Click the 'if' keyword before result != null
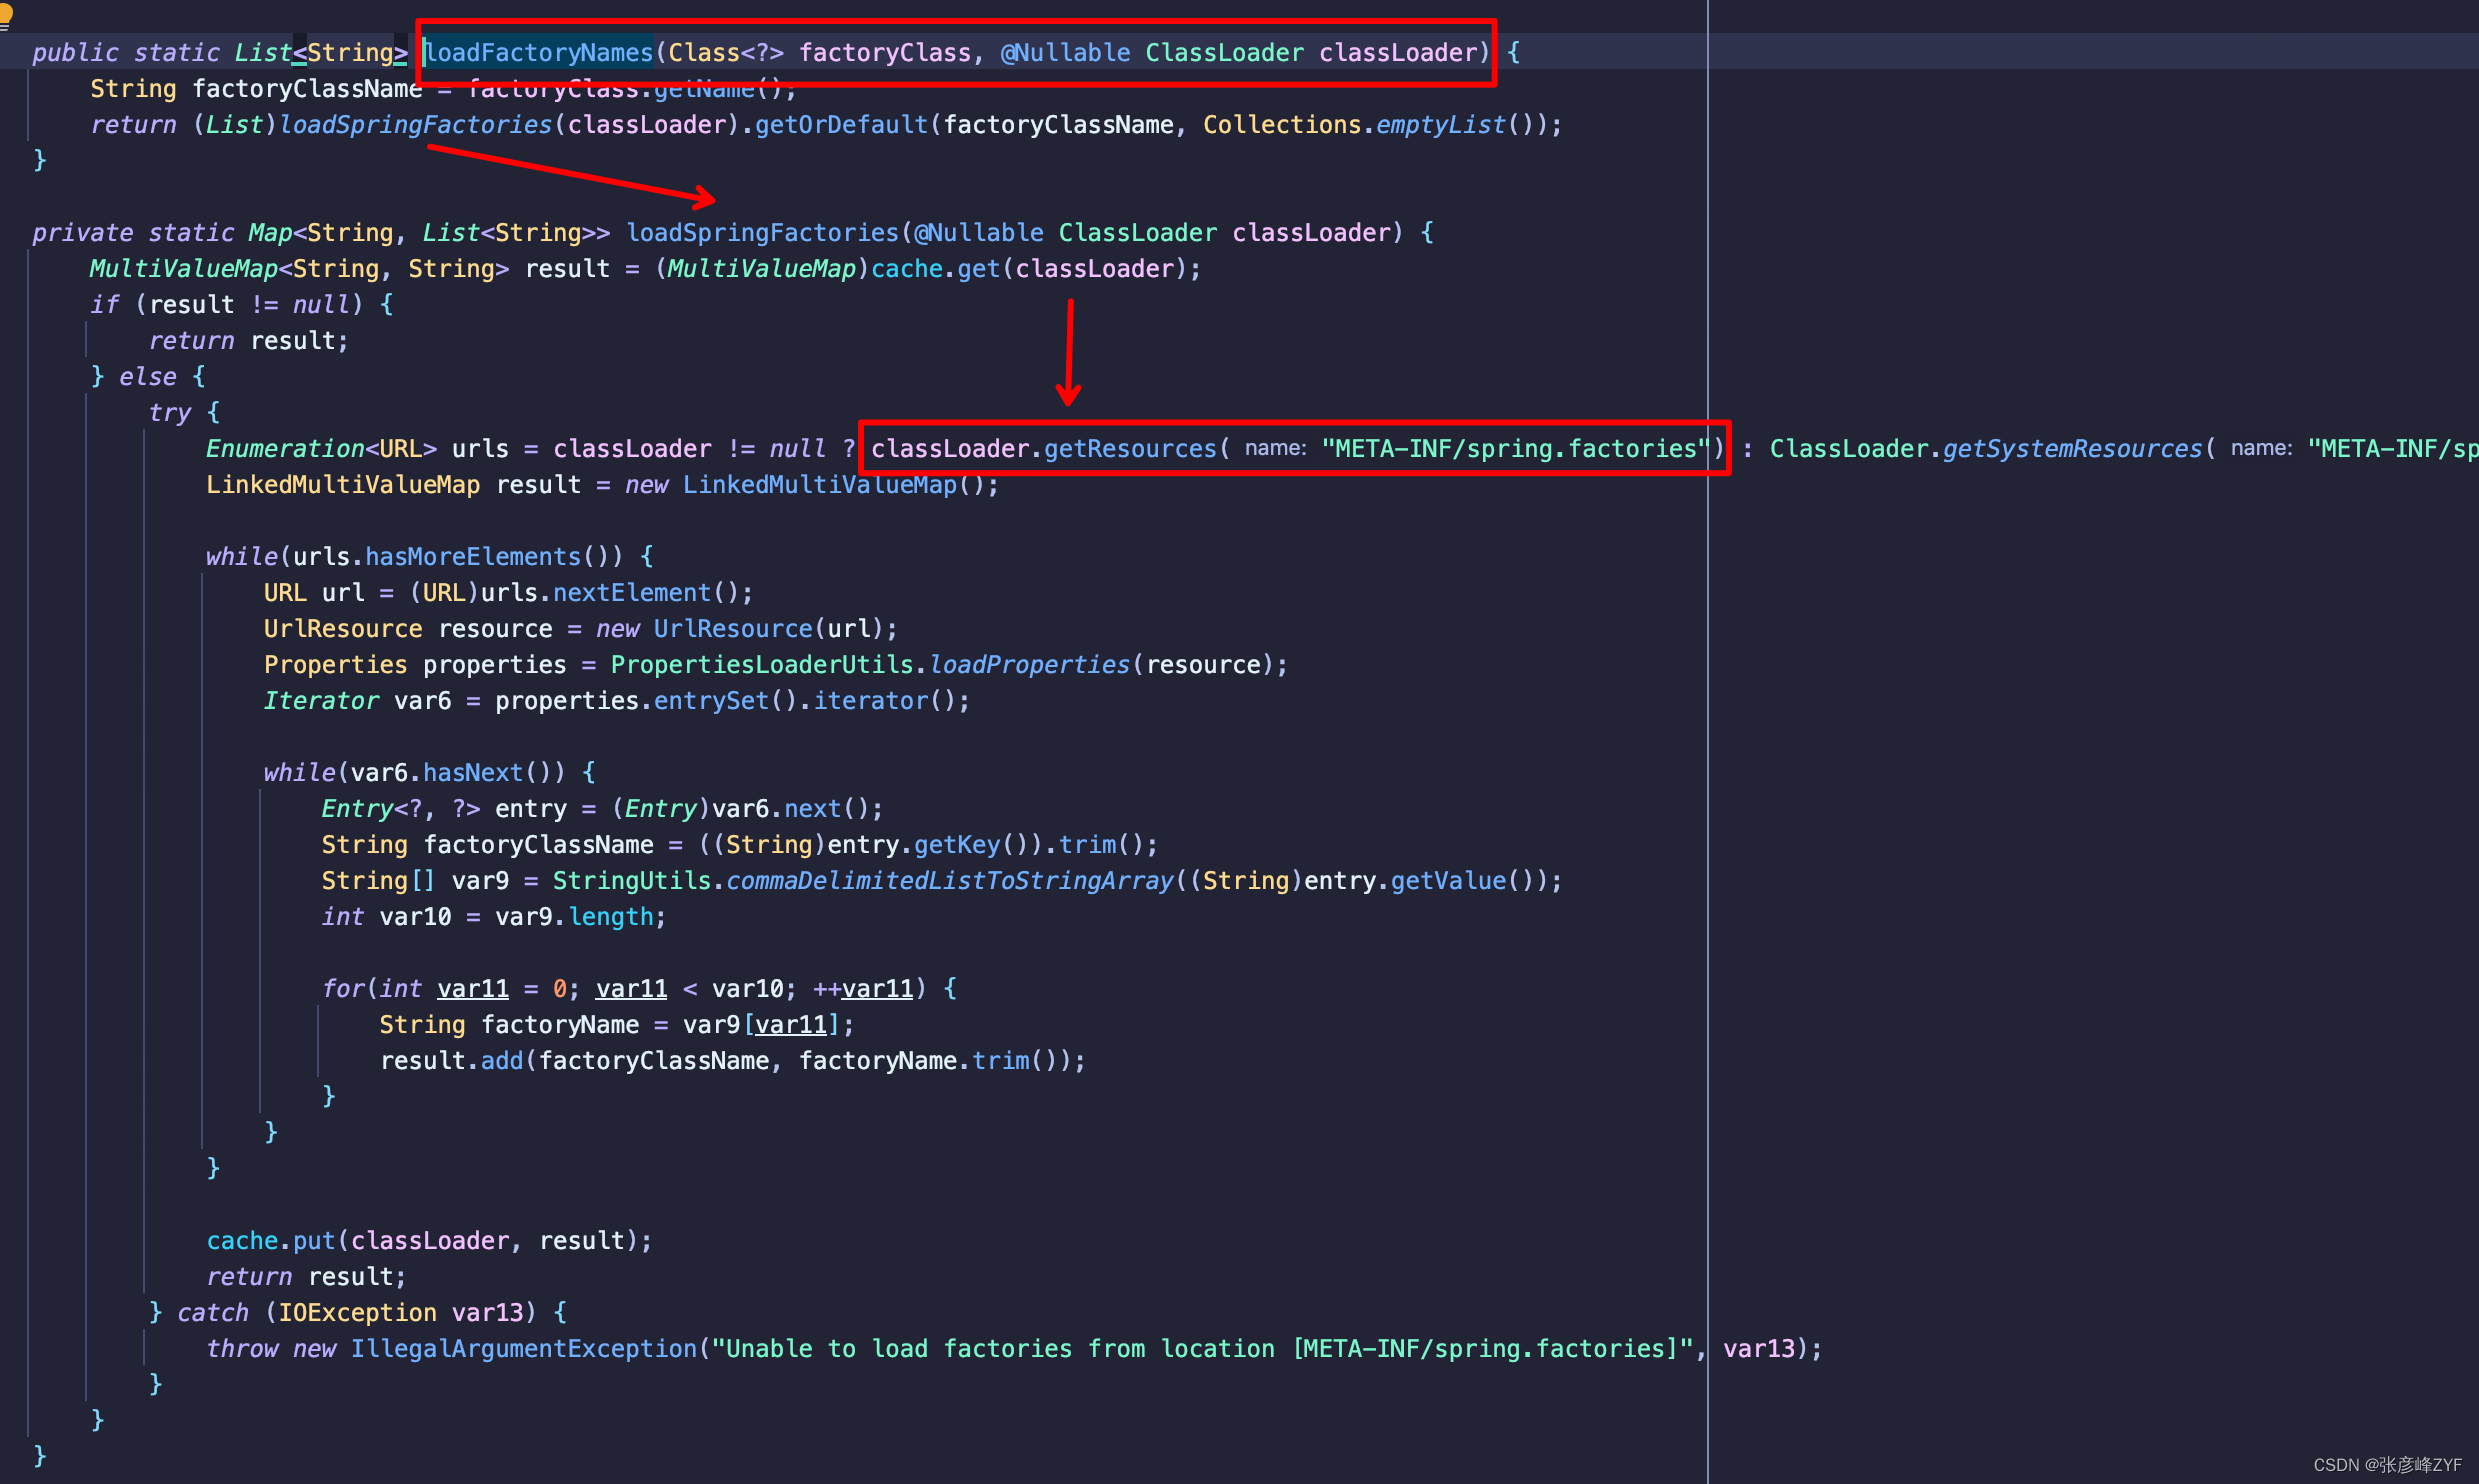Viewport: 2479px width, 1484px height. pos(104,304)
